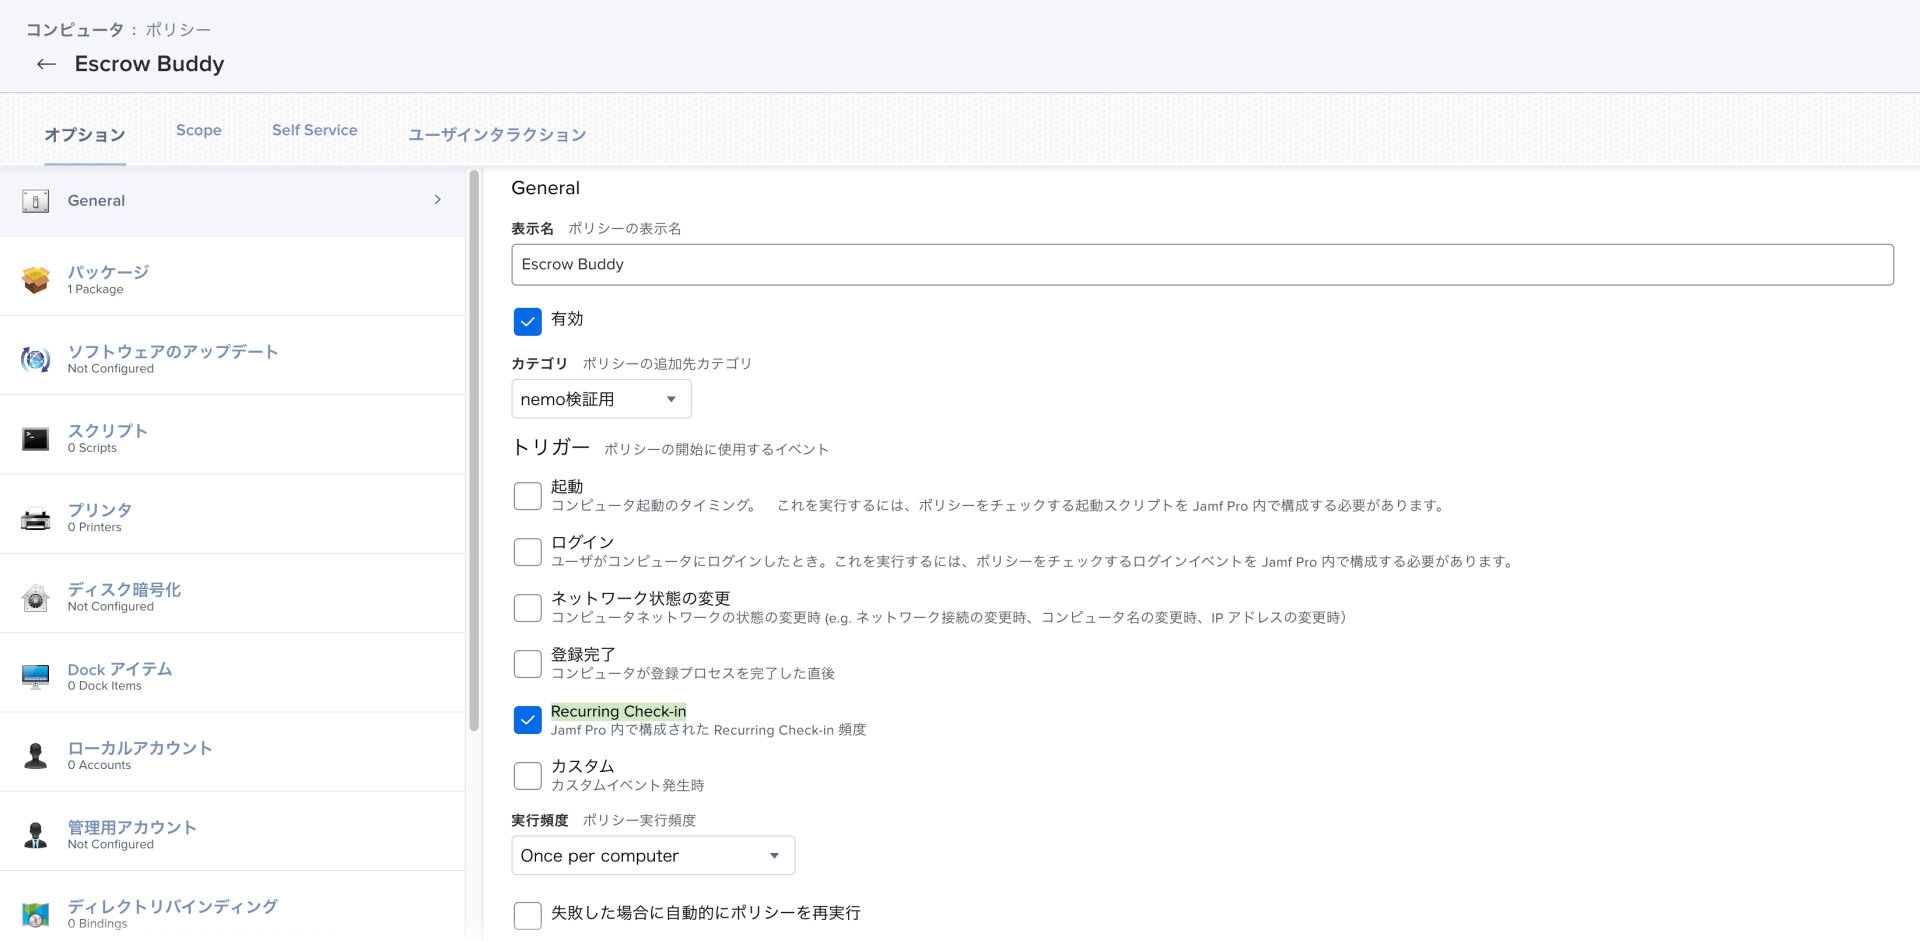Click the back arrow next to Escrow Buddy
Viewport: 1920px width, 941px height.
(45, 64)
